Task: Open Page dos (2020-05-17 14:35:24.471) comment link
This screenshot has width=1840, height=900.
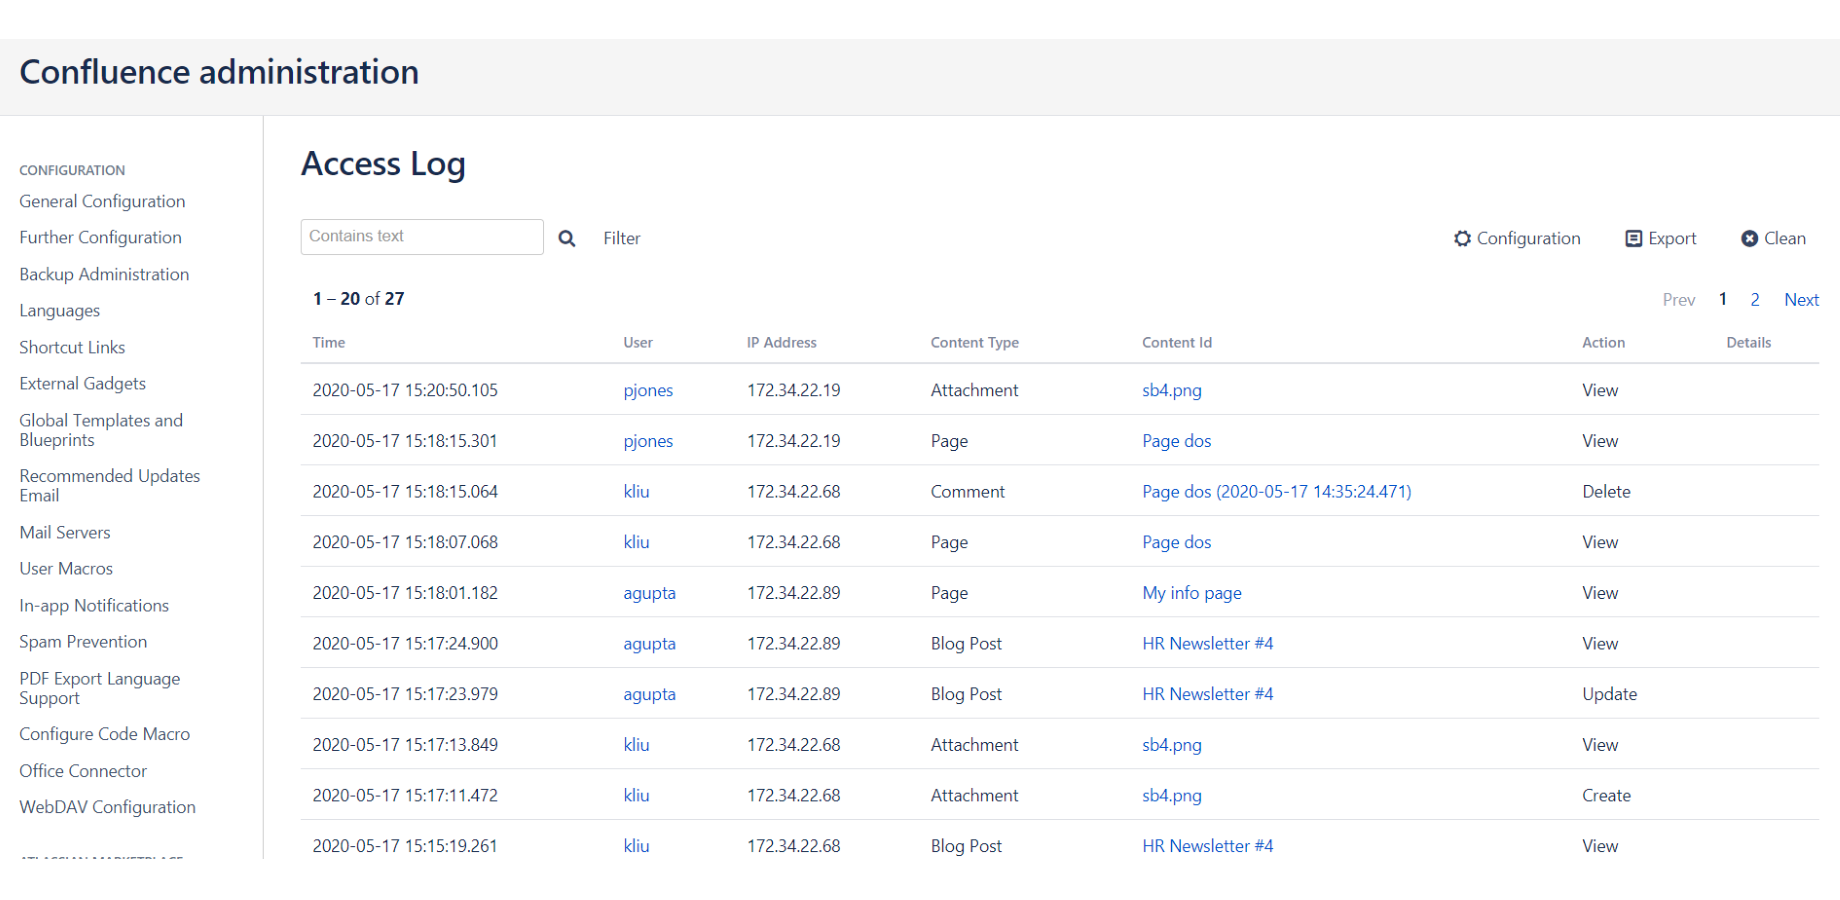Action: 1276,491
